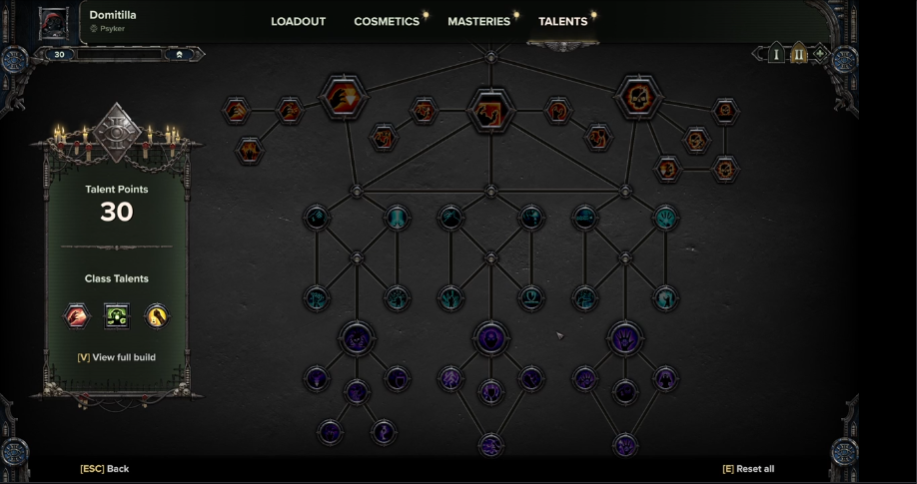
Task: Select the teal open-hand talent node
Action: tap(666, 218)
